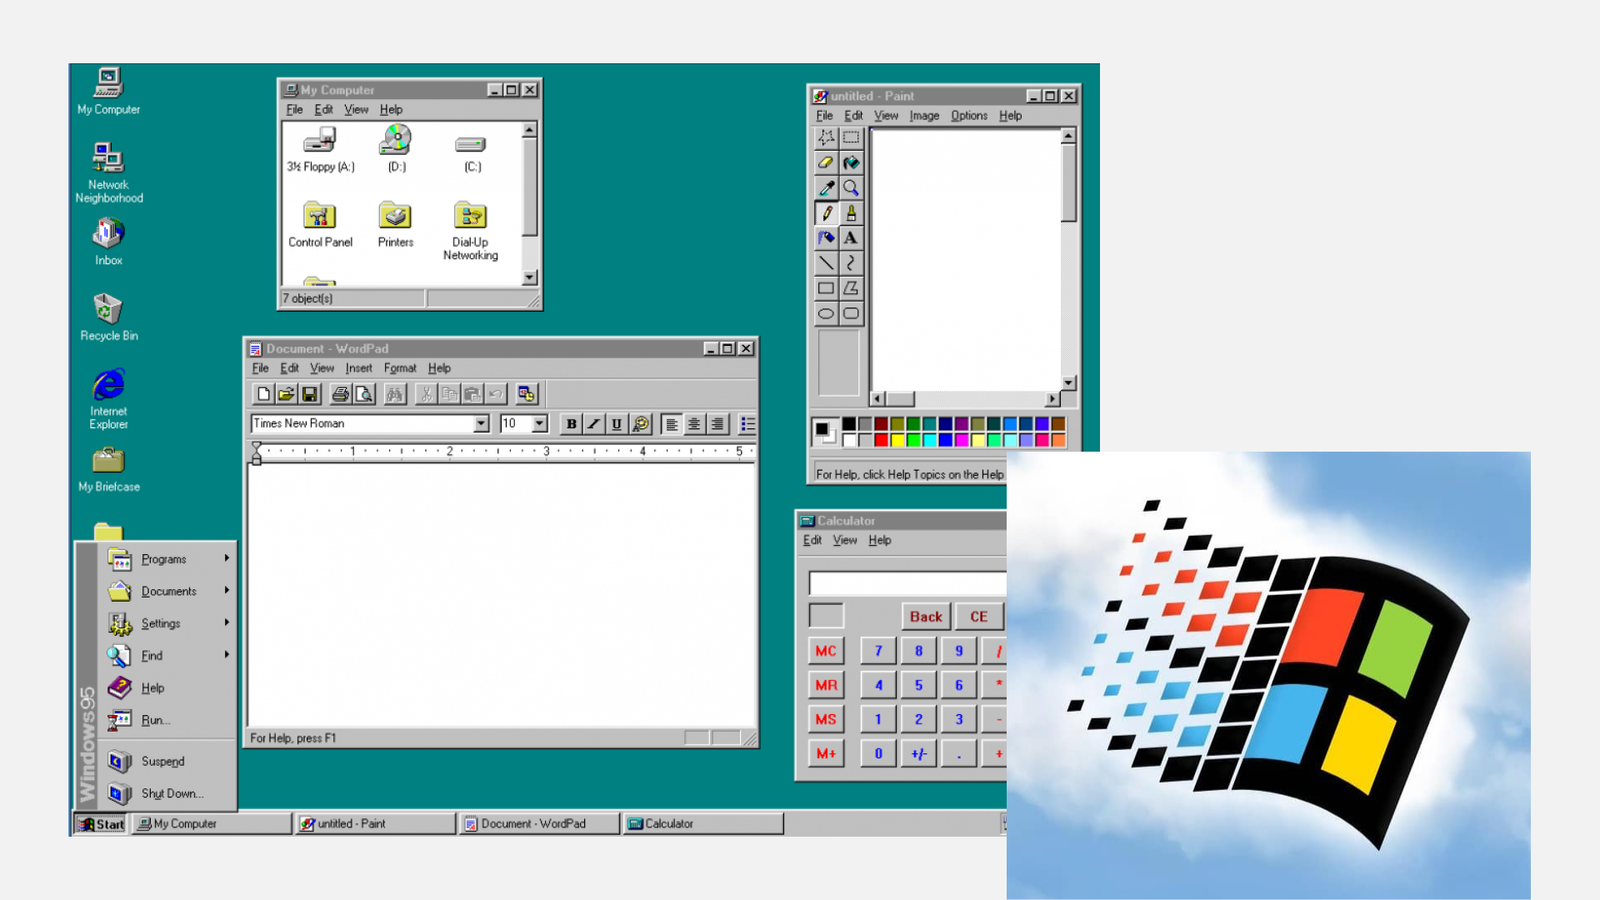Open the Times New Roman font dropdown
Image resolution: width=1600 pixels, height=900 pixels.
point(481,423)
